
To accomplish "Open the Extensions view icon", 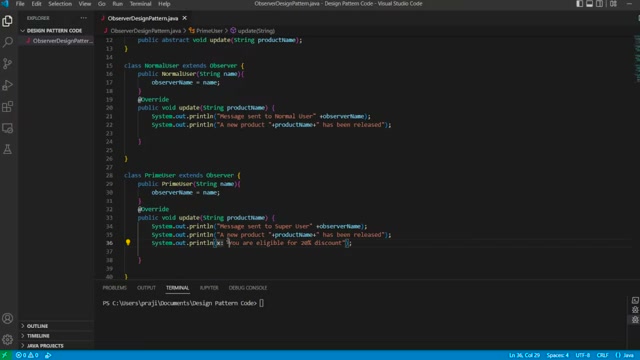I will coord(7,107).
